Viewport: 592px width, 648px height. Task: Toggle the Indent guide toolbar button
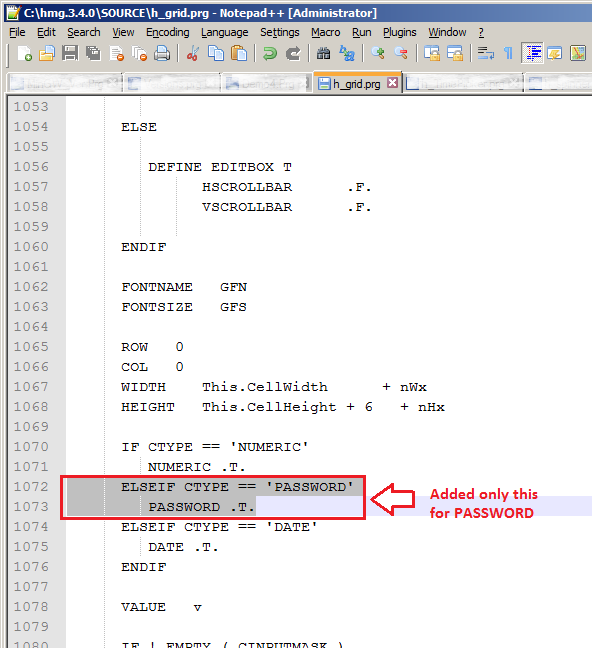point(532,54)
